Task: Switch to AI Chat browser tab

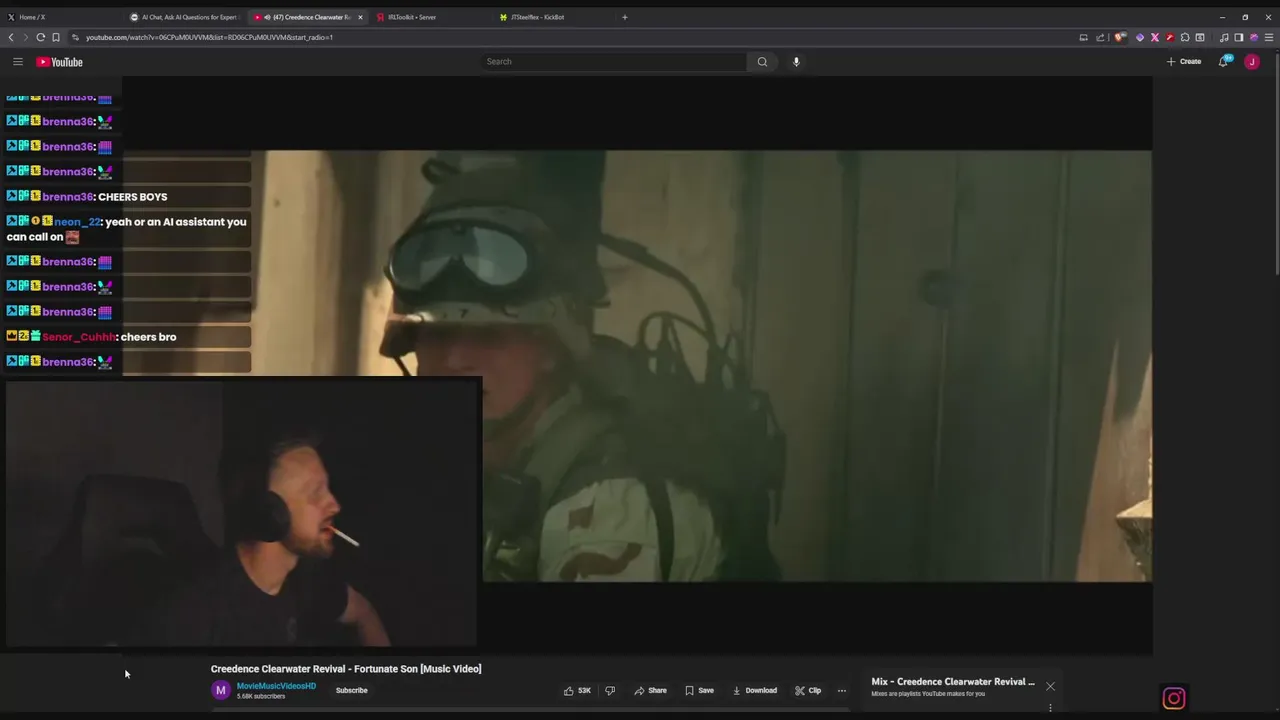Action: 183,17
